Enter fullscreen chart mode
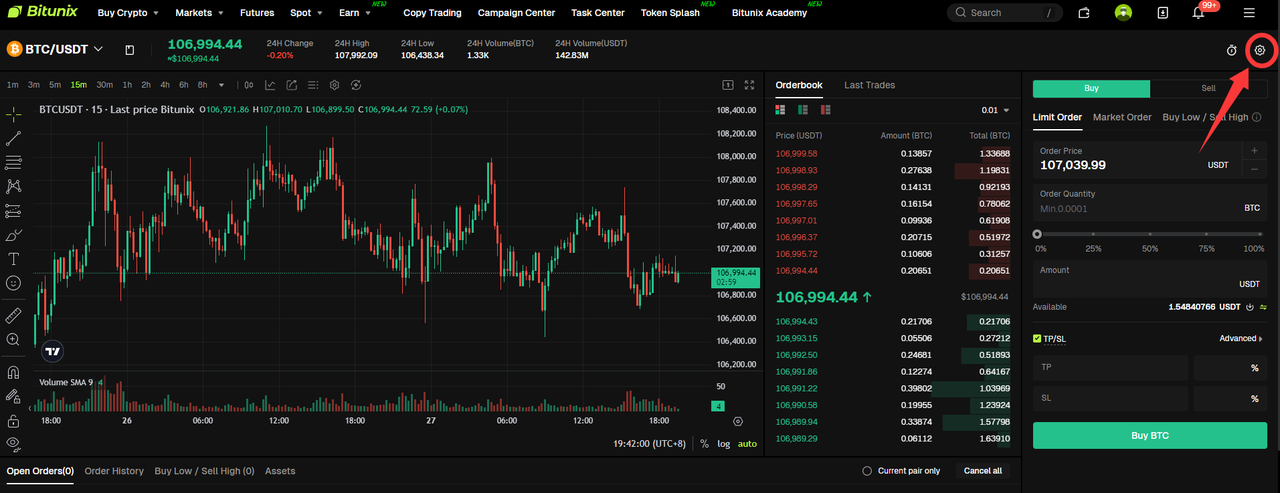 coord(750,85)
